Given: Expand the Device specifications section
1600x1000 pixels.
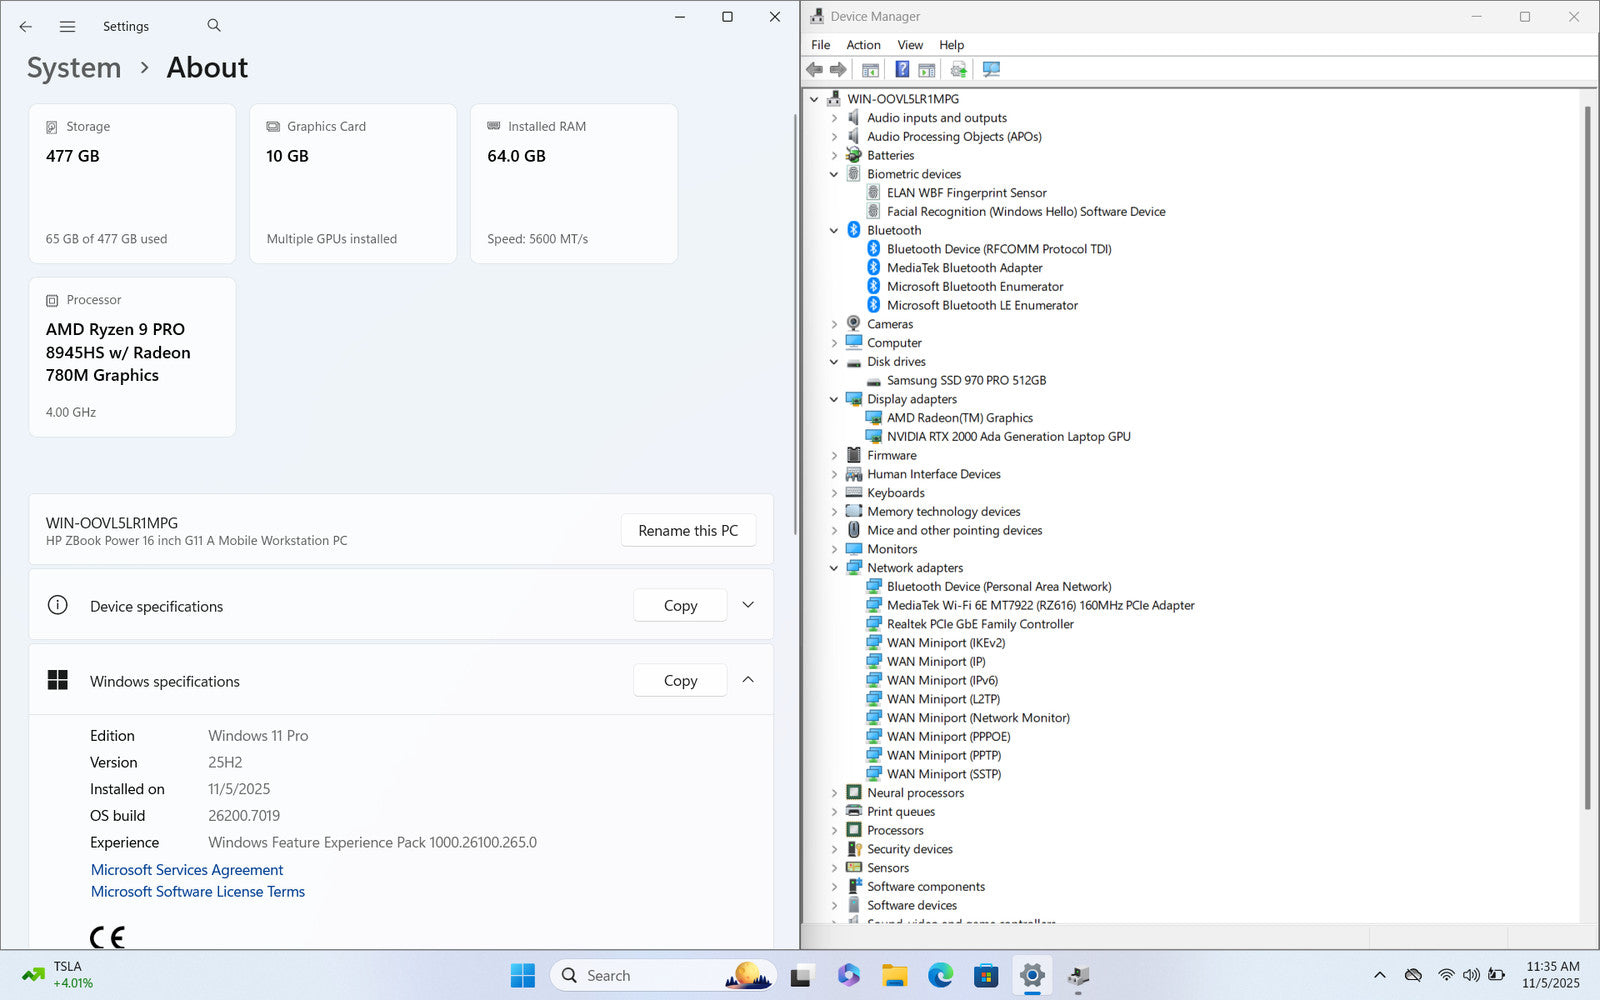Looking at the screenshot, I should pos(748,605).
